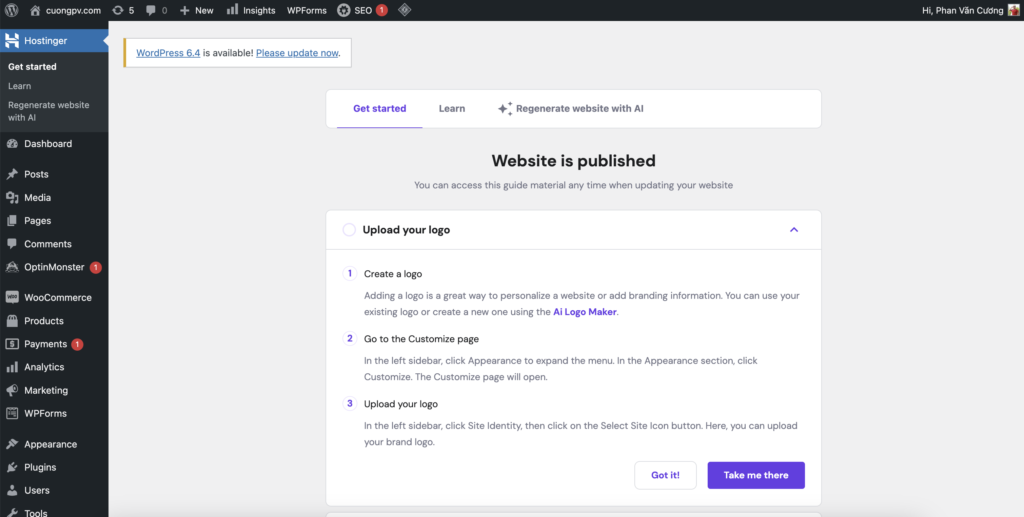The width and height of the screenshot is (1024, 517).
Task: Click the Please update now link
Action: (297, 53)
